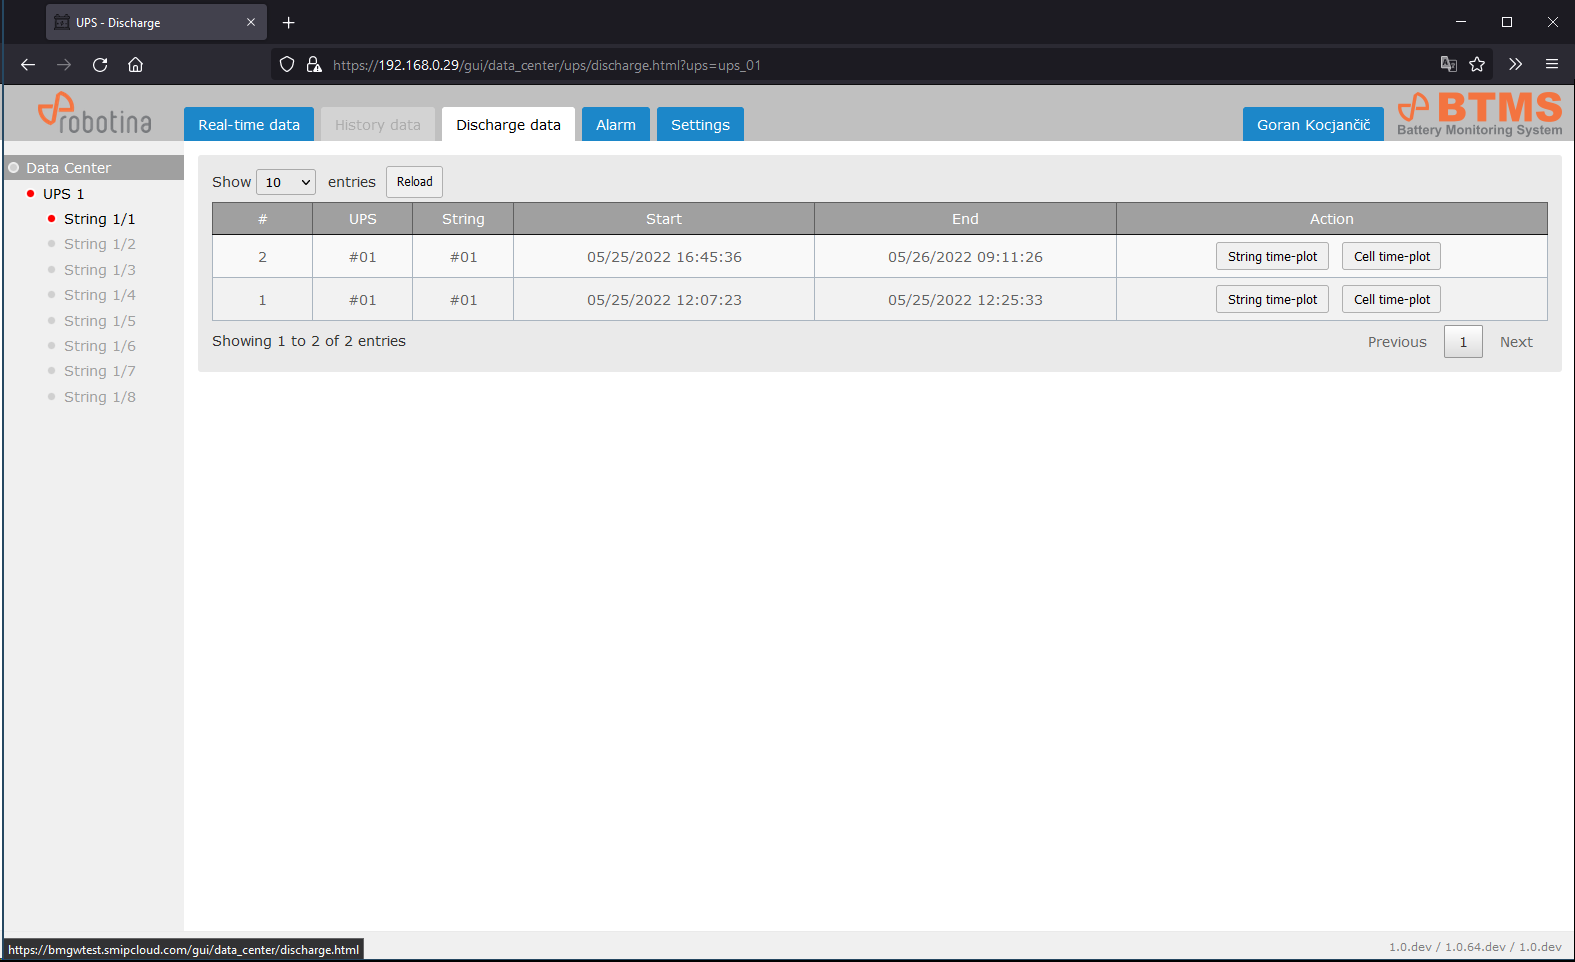Click the Robotina logo
The height and width of the screenshot is (962, 1575).
click(x=95, y=115)
